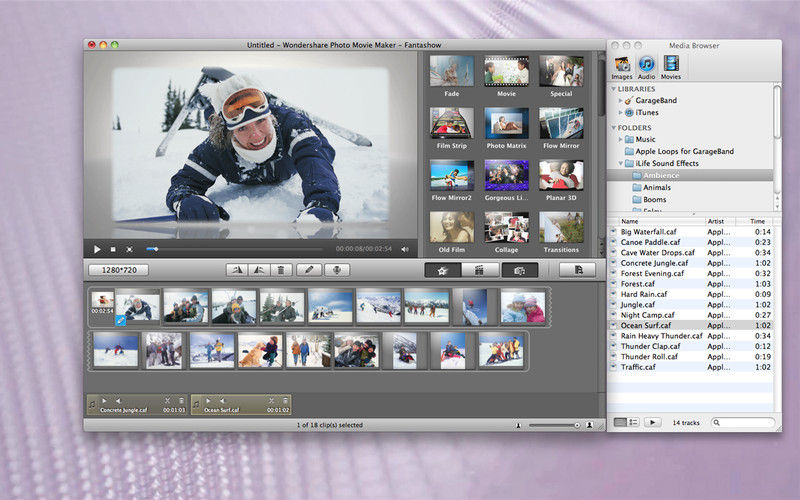Click the export/share movie button

tap(578, 270)
